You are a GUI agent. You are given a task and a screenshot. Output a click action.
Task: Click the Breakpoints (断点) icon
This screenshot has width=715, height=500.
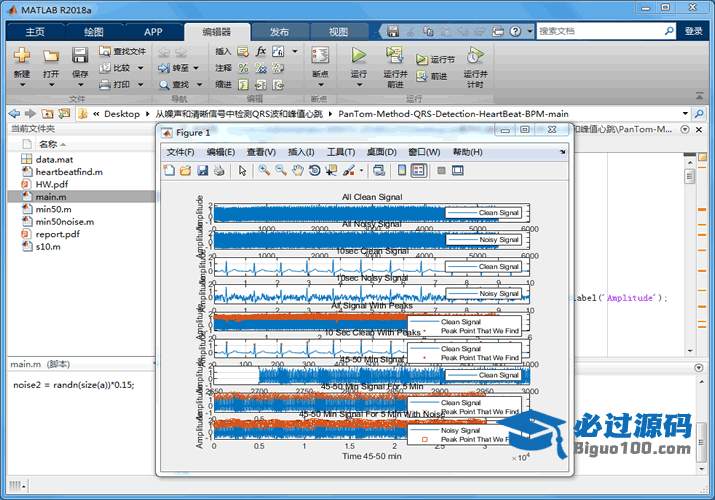(320, 56)
